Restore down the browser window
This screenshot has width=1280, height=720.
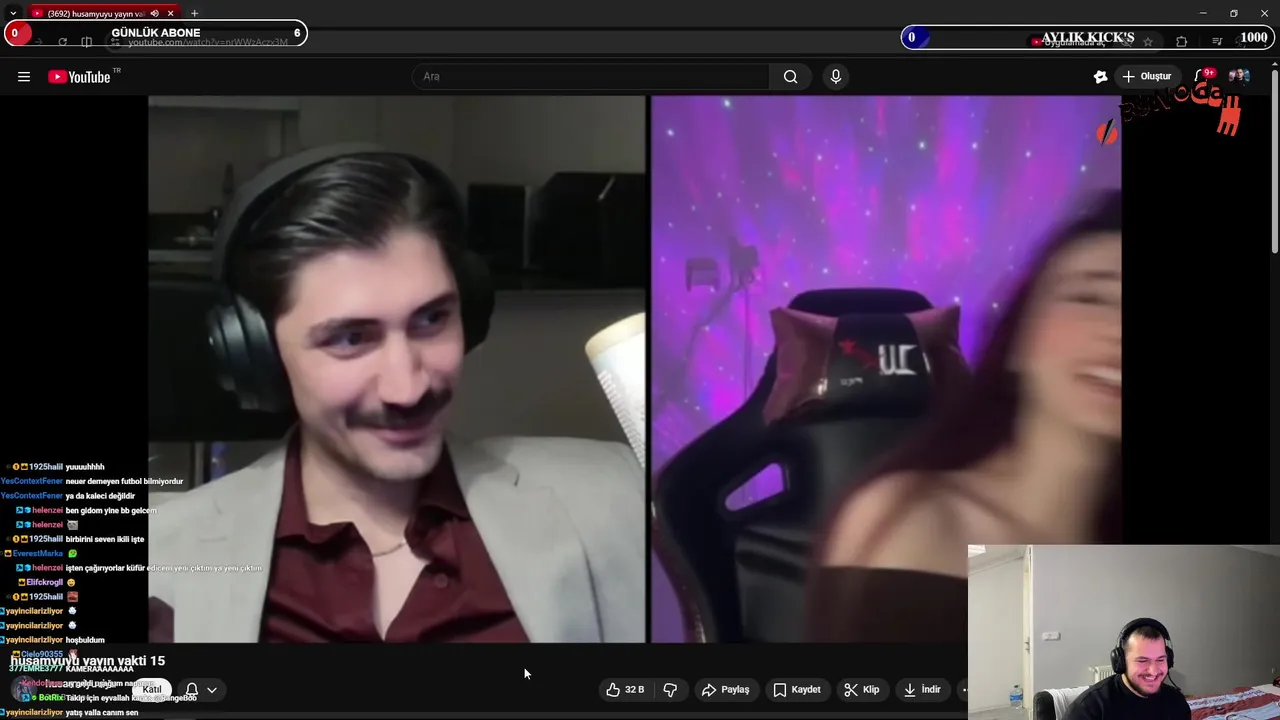1234,13
